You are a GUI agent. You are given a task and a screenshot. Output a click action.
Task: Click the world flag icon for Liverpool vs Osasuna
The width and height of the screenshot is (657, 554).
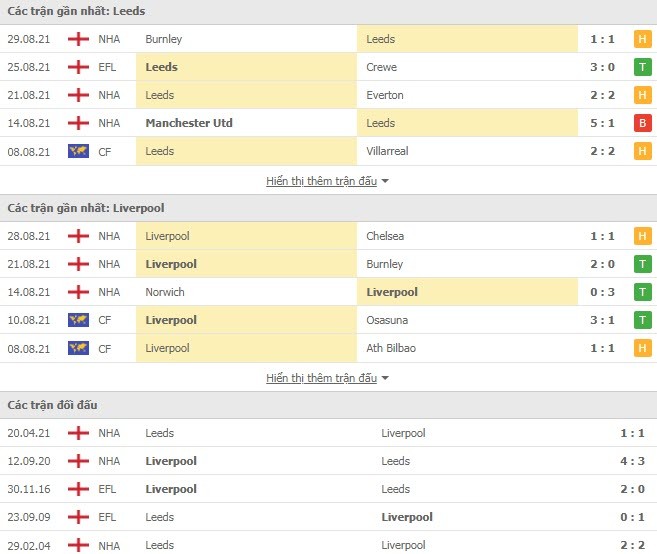pos(78,320)
